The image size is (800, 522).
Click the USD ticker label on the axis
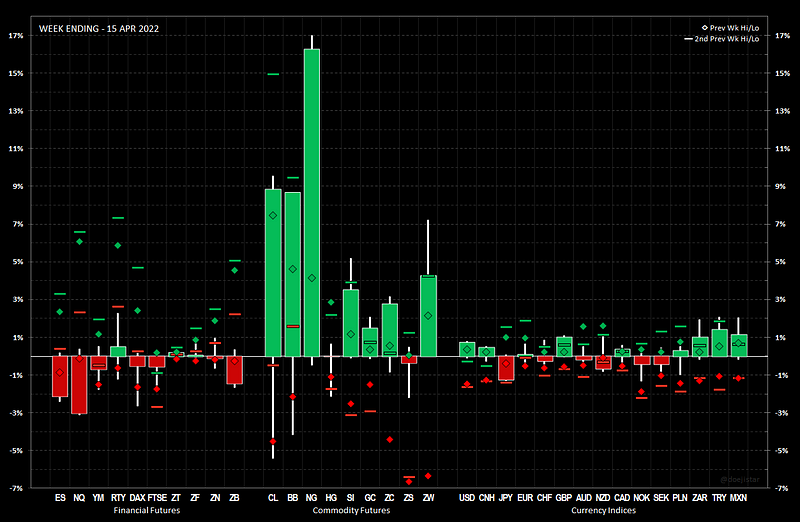[466, 497]
